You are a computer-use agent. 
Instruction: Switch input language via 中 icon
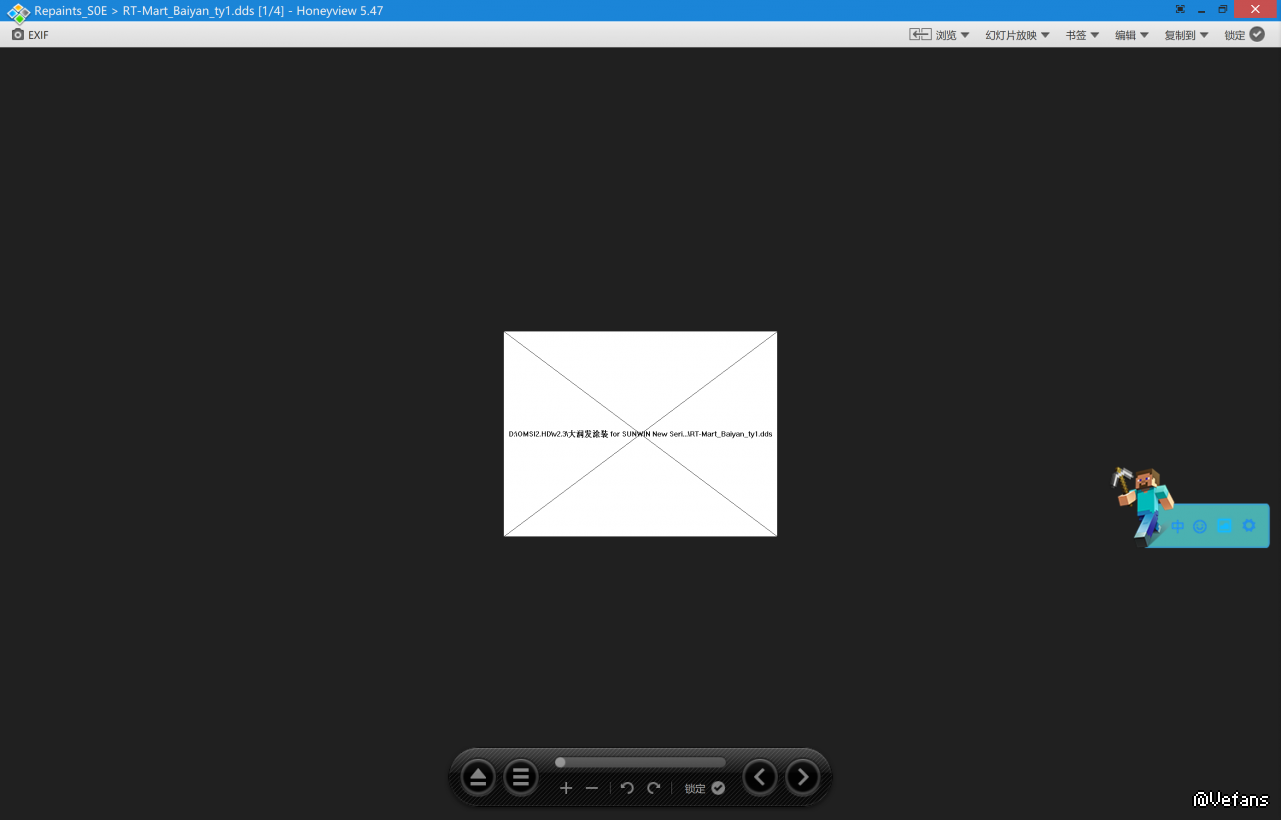(x=1177, y=526)
